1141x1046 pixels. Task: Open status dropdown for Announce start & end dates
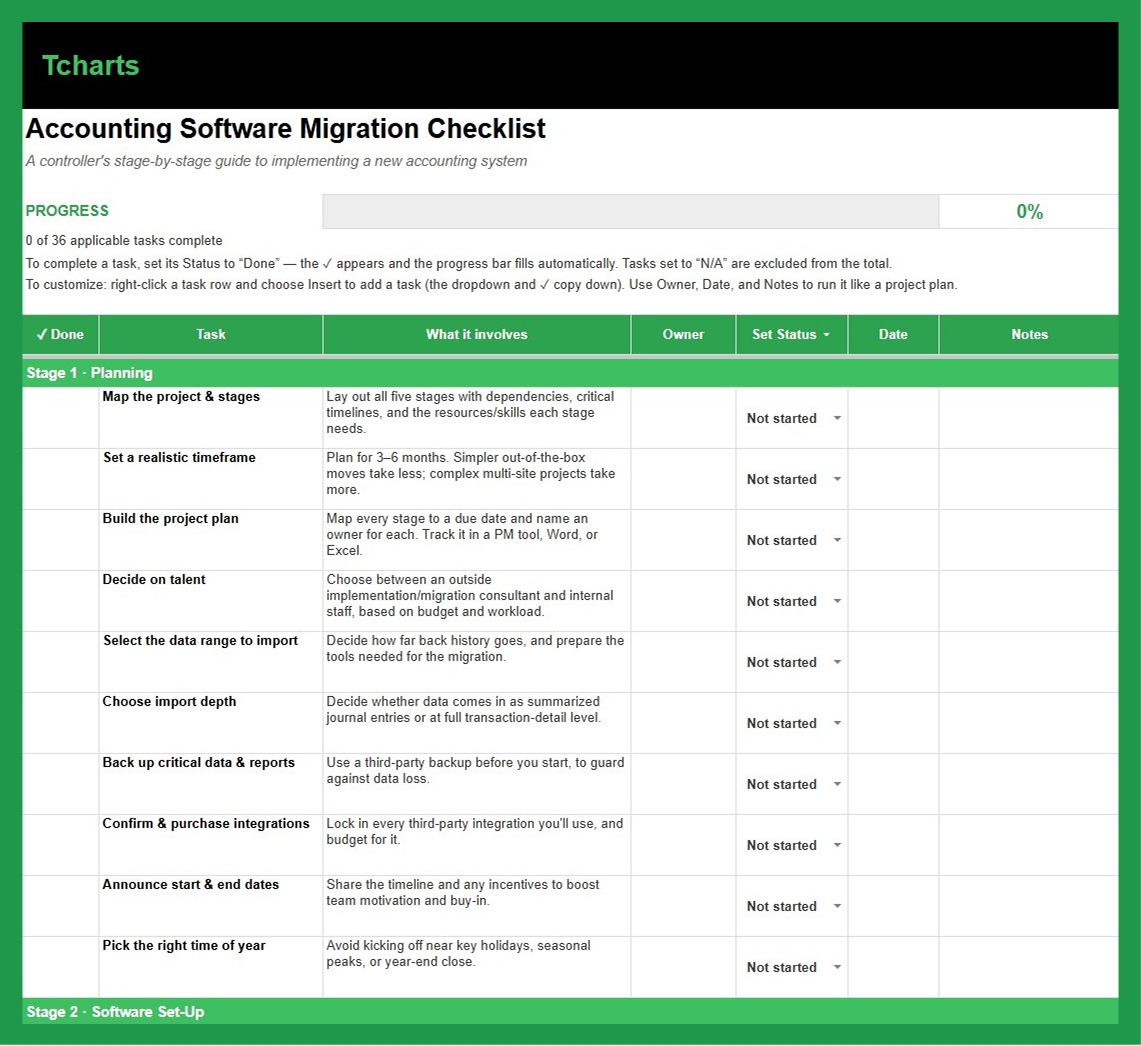point(837,907)
